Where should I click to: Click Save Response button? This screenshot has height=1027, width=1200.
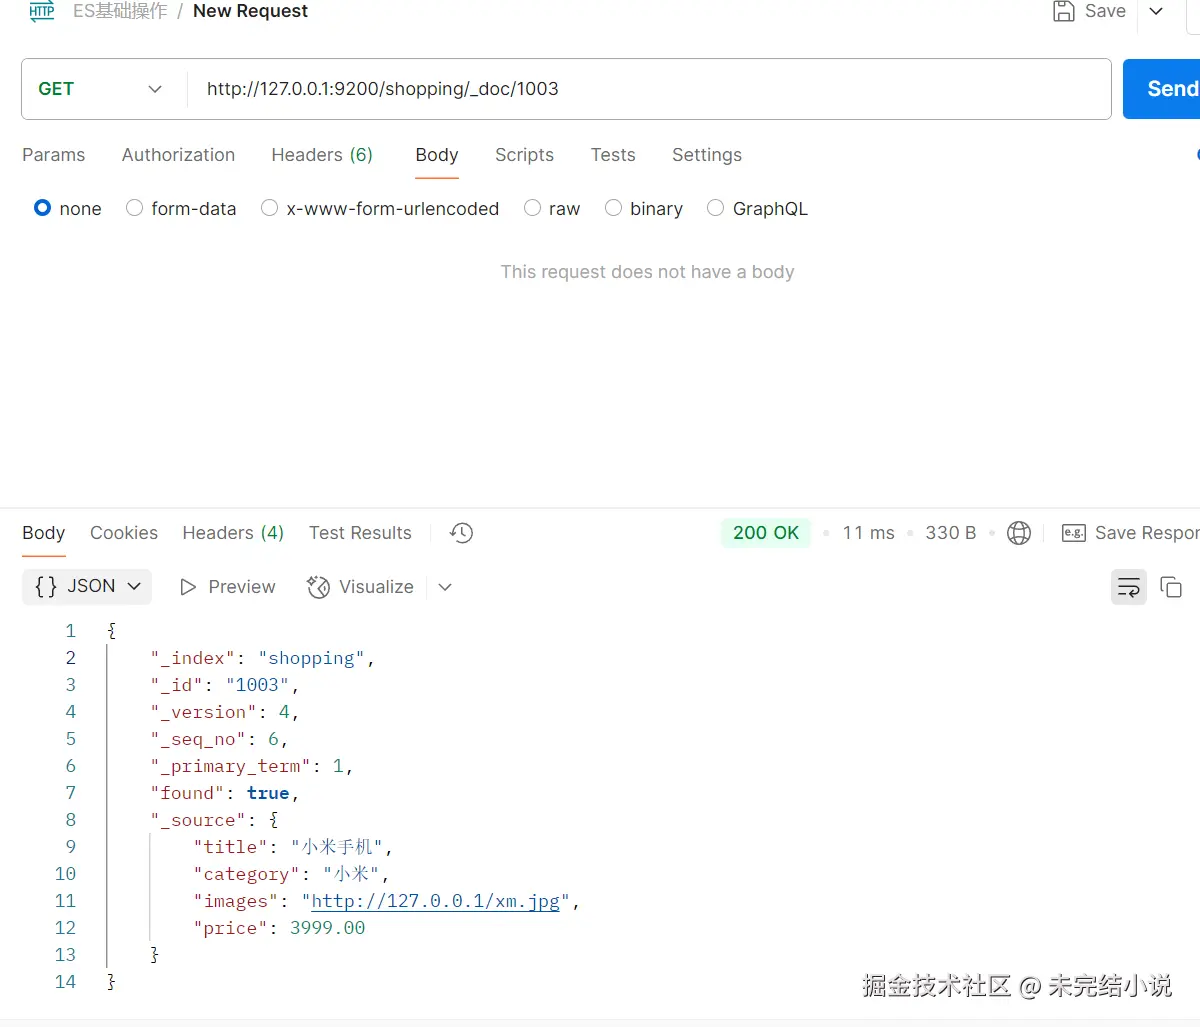1146,533
